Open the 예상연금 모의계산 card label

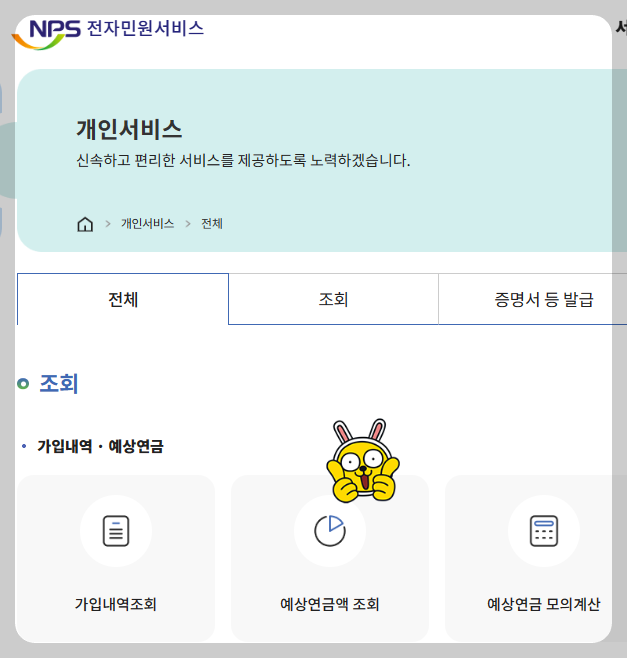pos(544,604)
